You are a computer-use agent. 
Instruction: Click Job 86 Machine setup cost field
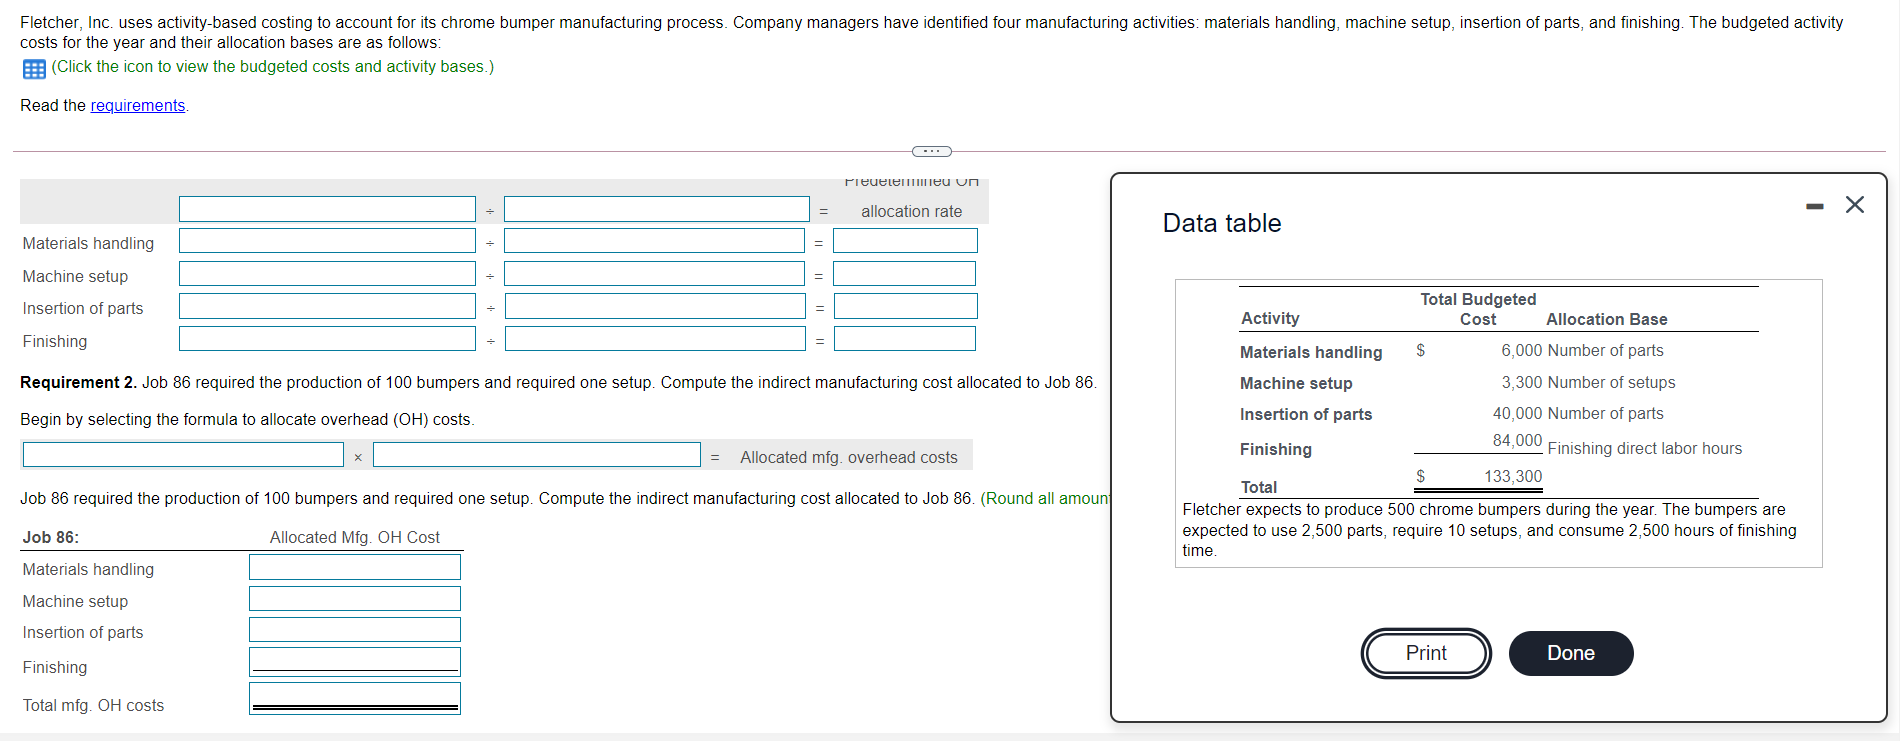355,599
